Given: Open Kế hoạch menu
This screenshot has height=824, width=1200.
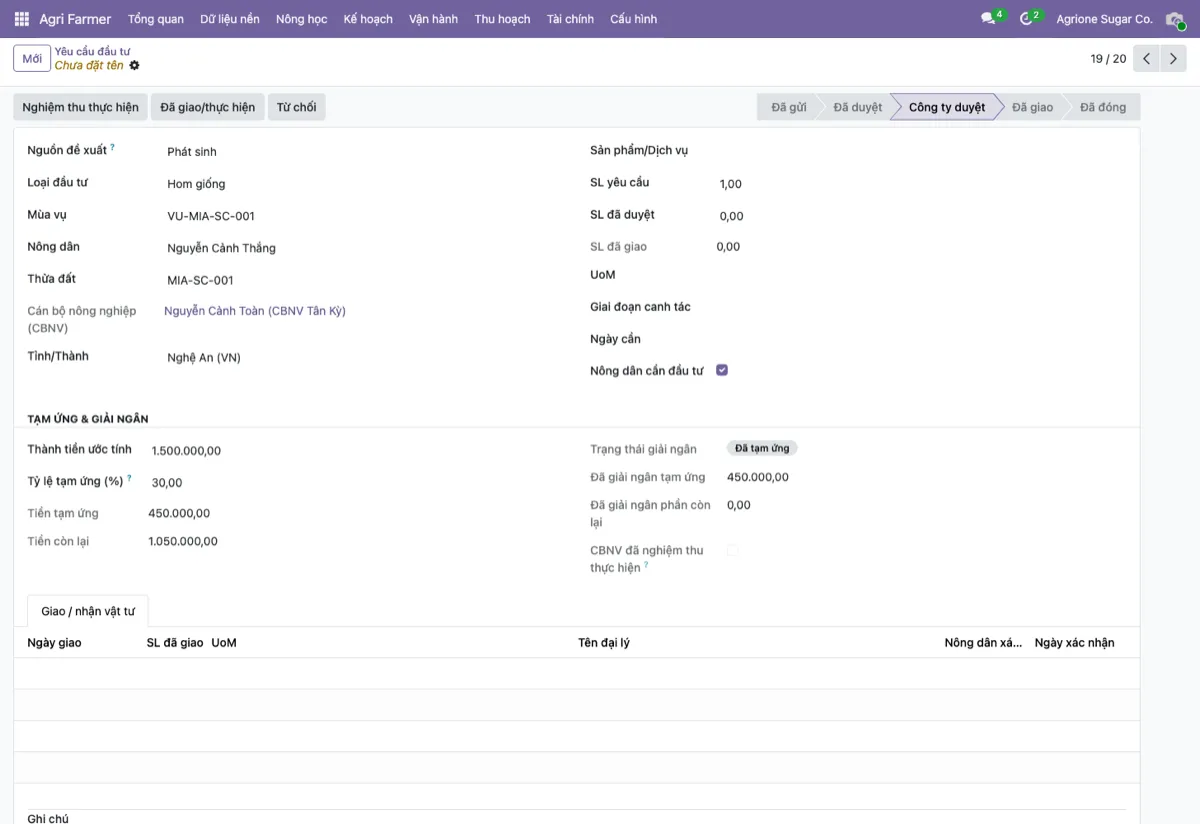Looking at the screenshot, I should click(368, 19).
